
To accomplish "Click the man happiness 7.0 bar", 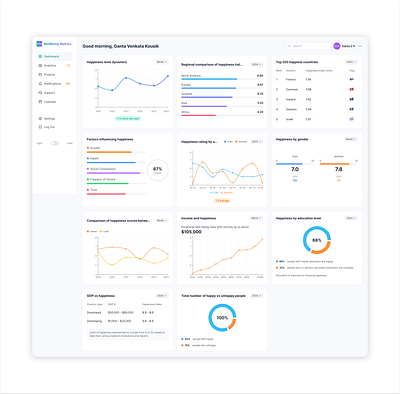I will (295, 164).
